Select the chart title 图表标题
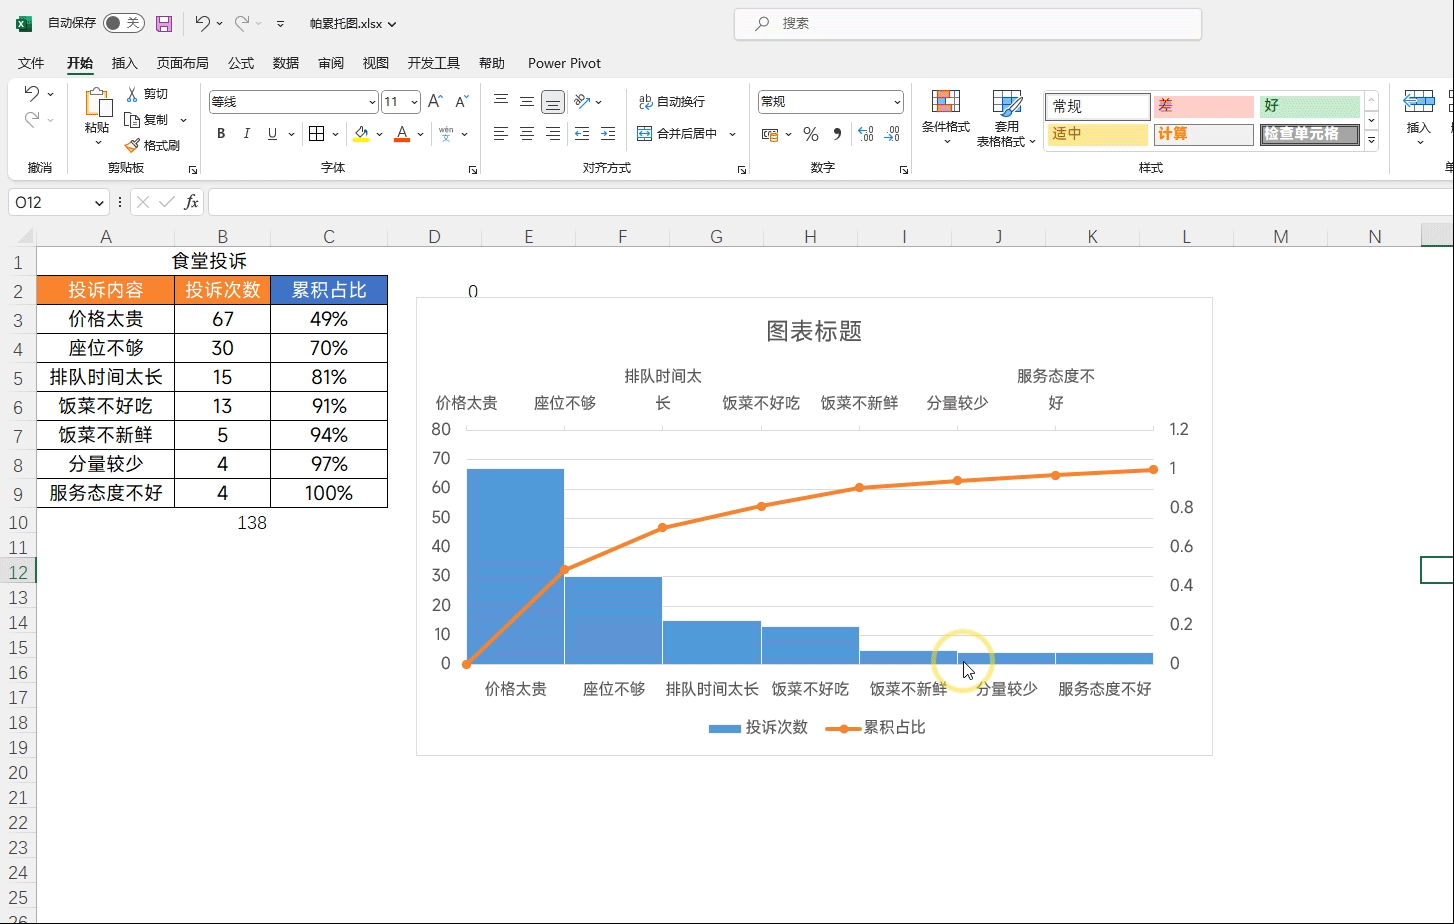 pyautogui.click(x=814, y=331)
